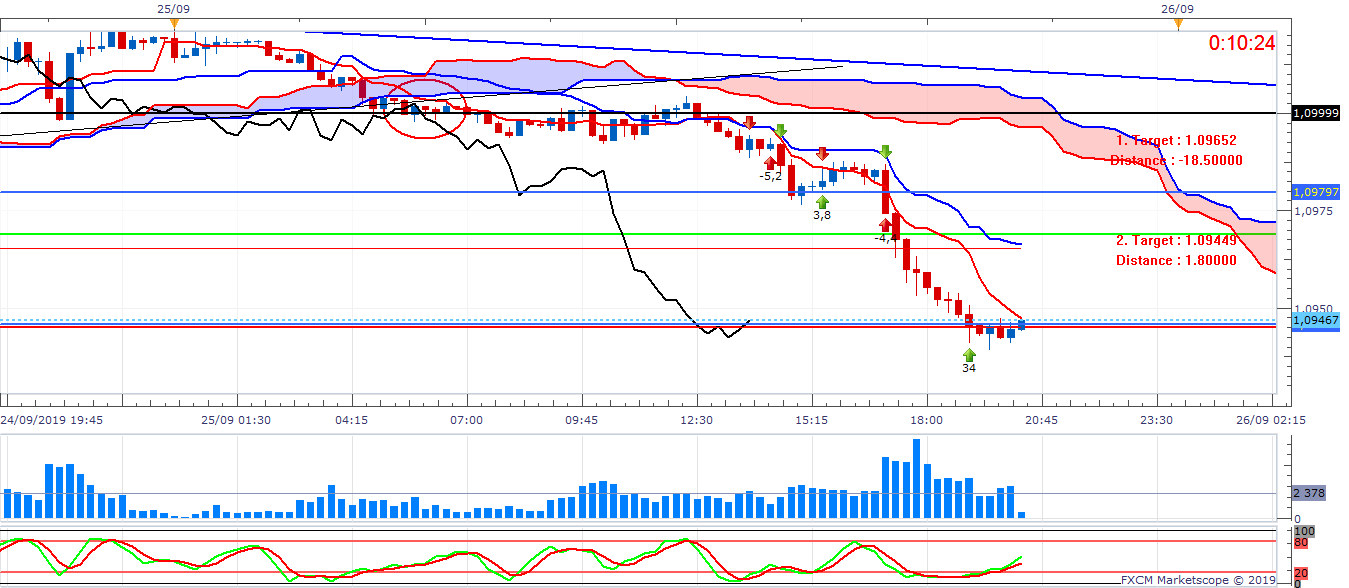
Task: Click the 23:30 time axis label
Action: point(1156,420)
